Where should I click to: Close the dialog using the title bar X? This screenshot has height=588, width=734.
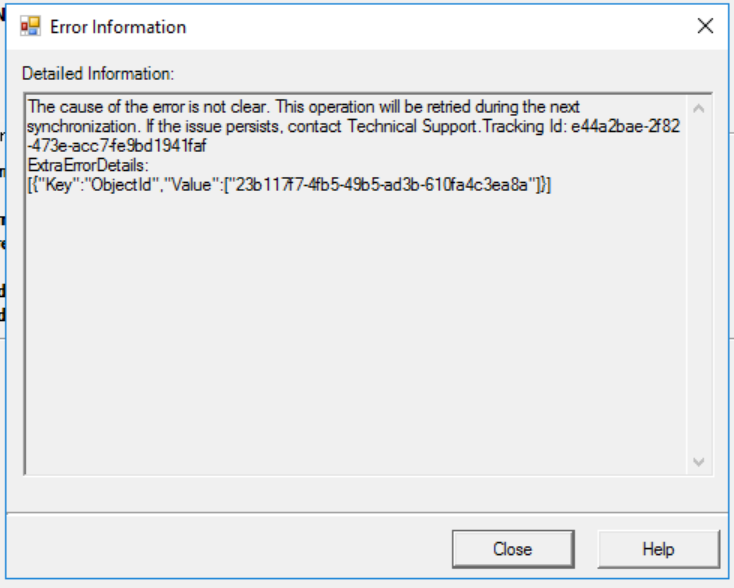pos(705,26)
